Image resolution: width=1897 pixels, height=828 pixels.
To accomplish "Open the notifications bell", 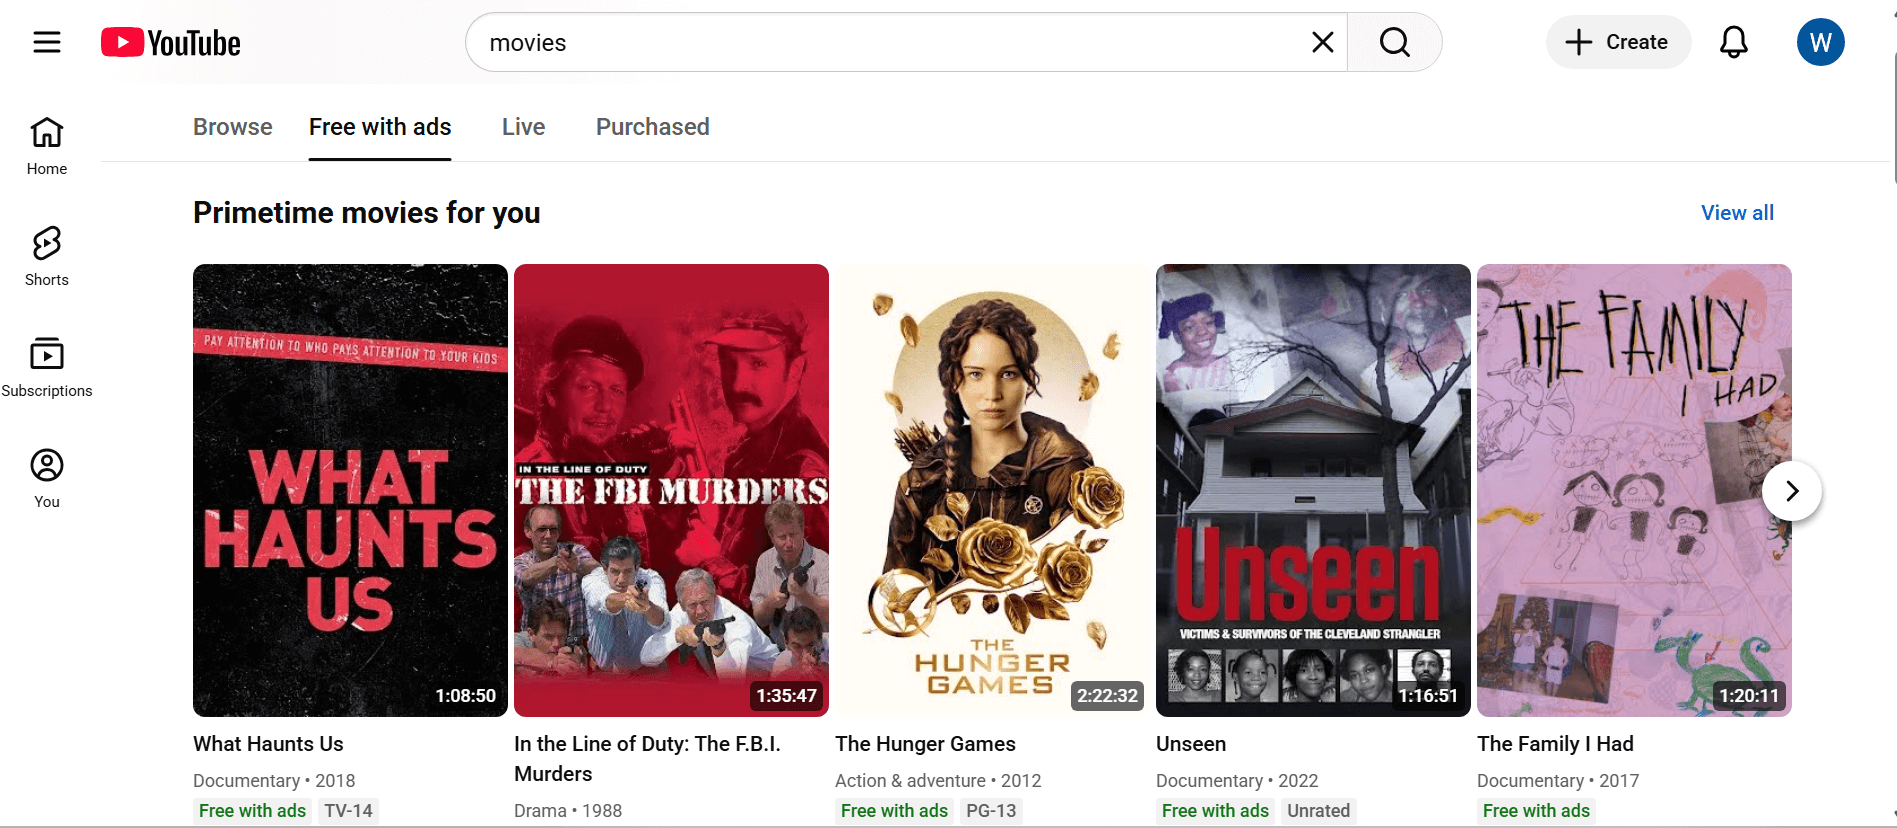I will tap(1733, 42).
